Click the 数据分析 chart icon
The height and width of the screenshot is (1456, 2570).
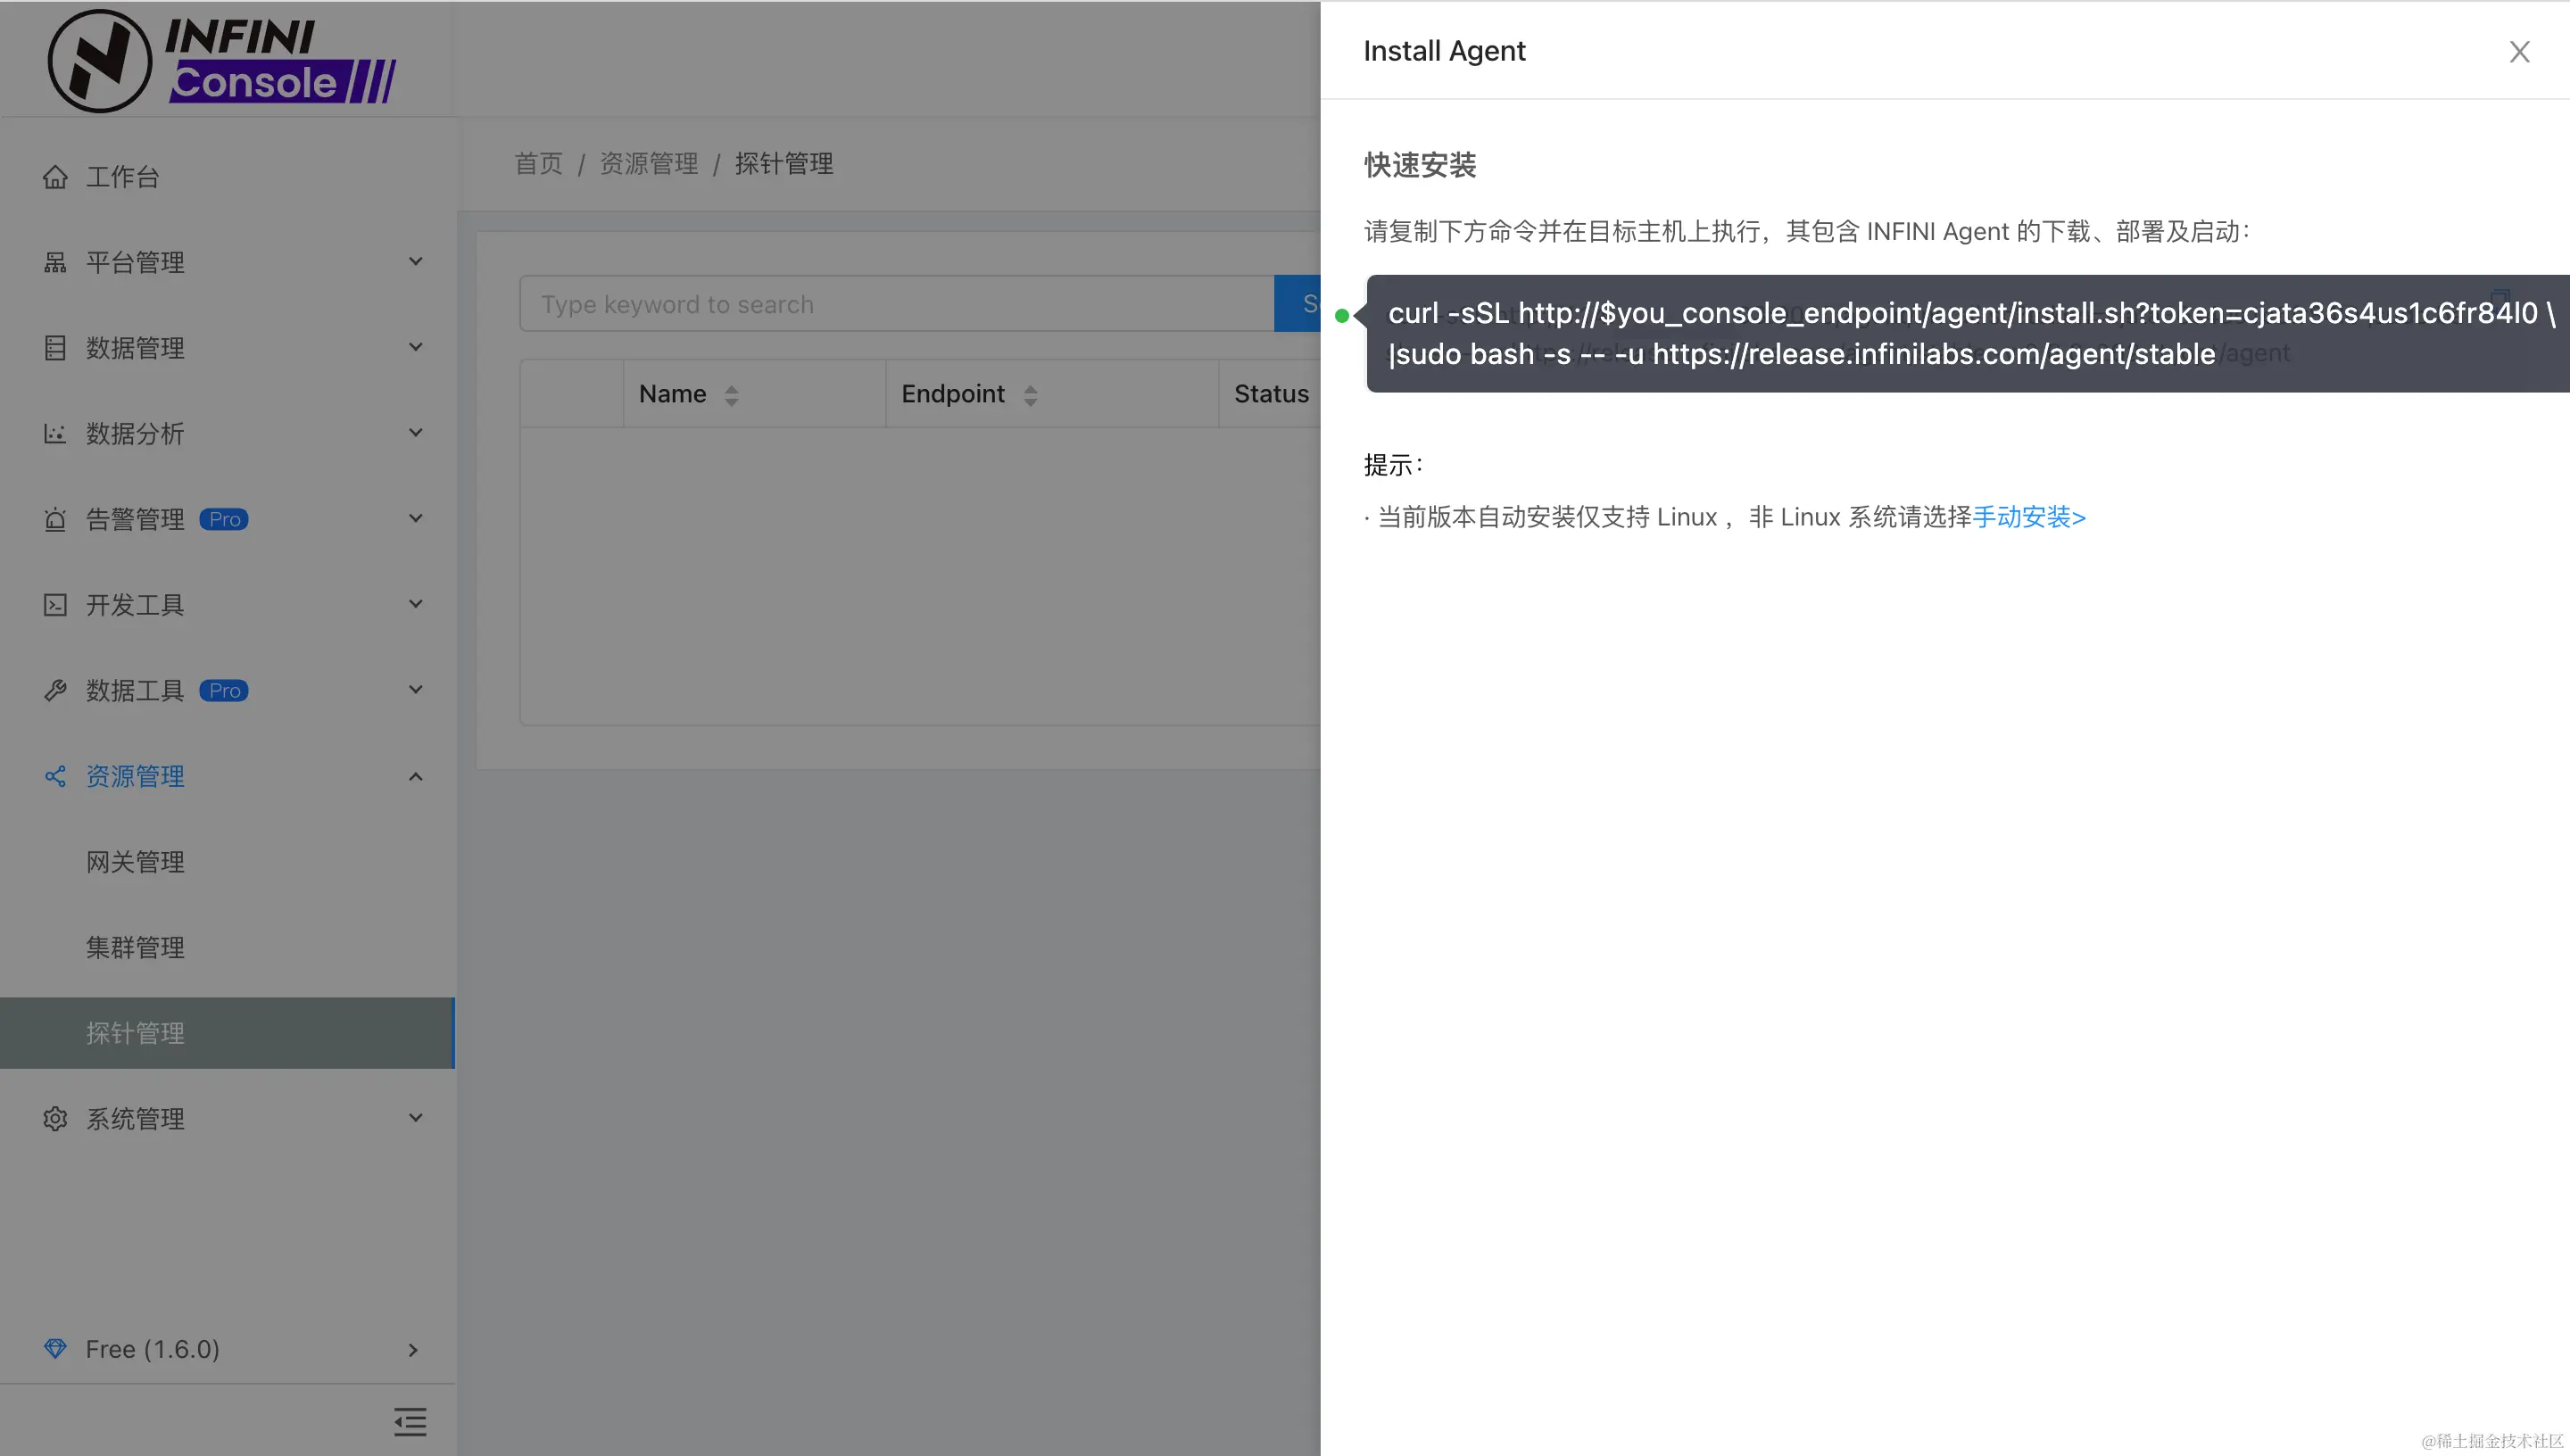coord(55,434)
